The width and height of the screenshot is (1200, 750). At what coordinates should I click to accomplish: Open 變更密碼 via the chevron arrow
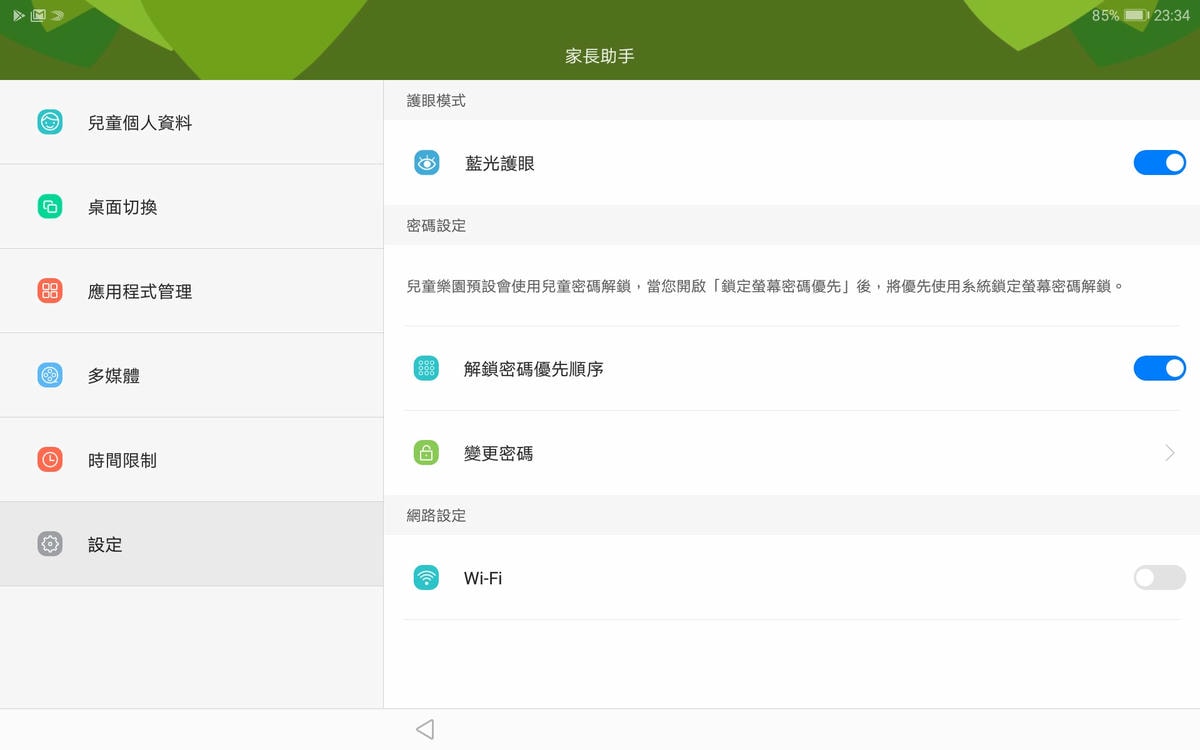(1170, 453)
